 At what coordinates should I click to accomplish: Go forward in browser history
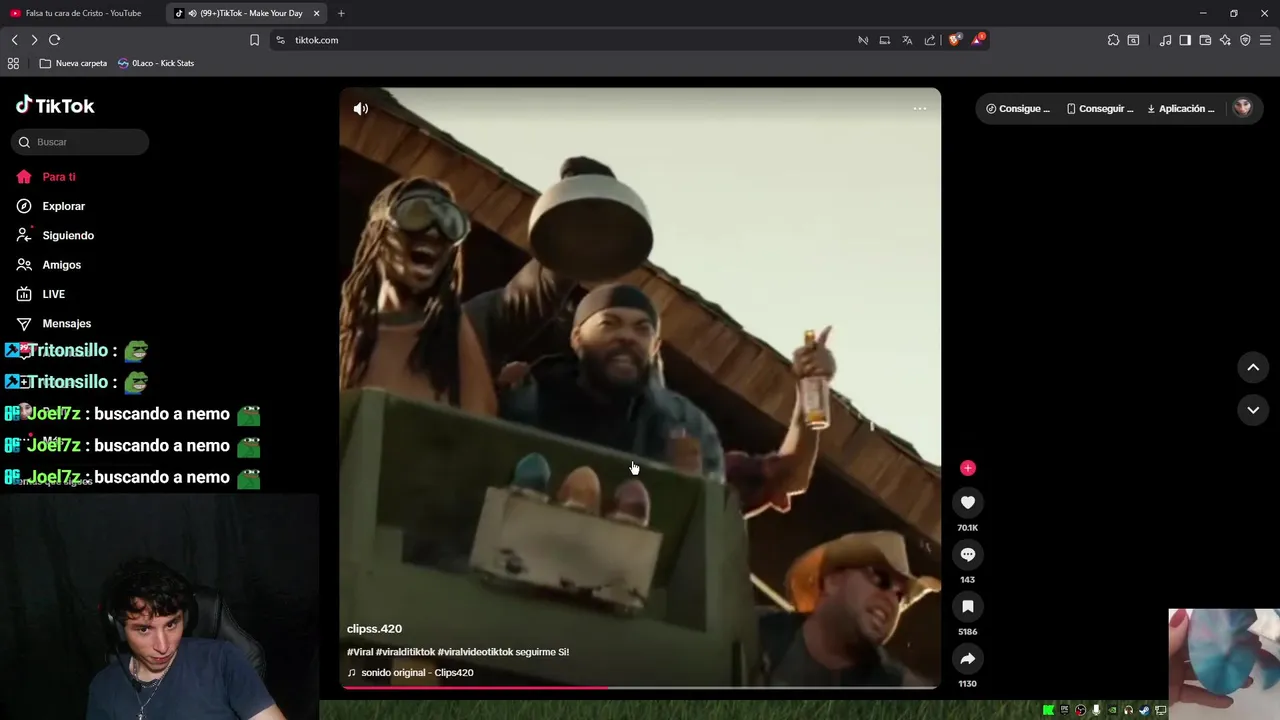[x=34, y=40]
